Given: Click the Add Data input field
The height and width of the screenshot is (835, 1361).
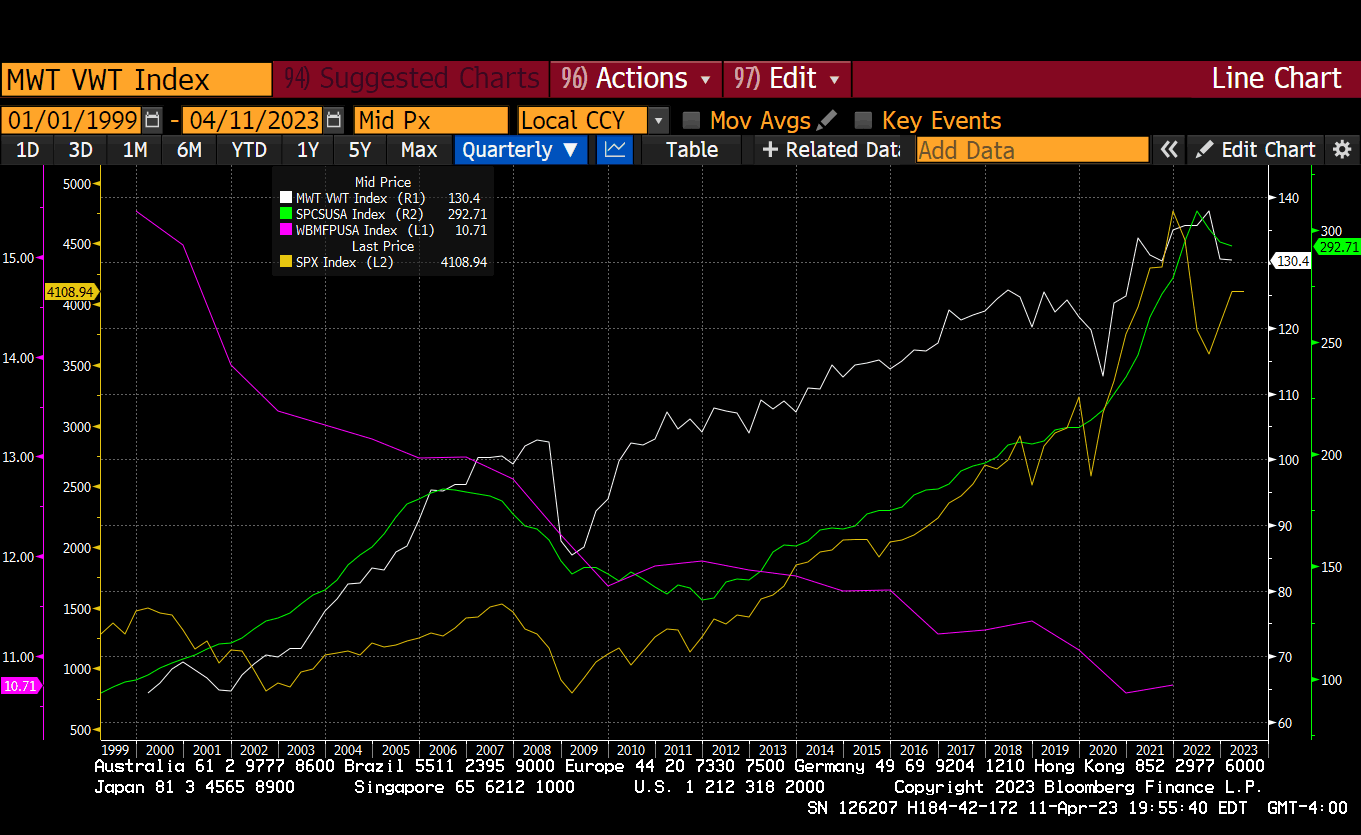Looking at the screenshot, I should click(x=1032, y=150).
